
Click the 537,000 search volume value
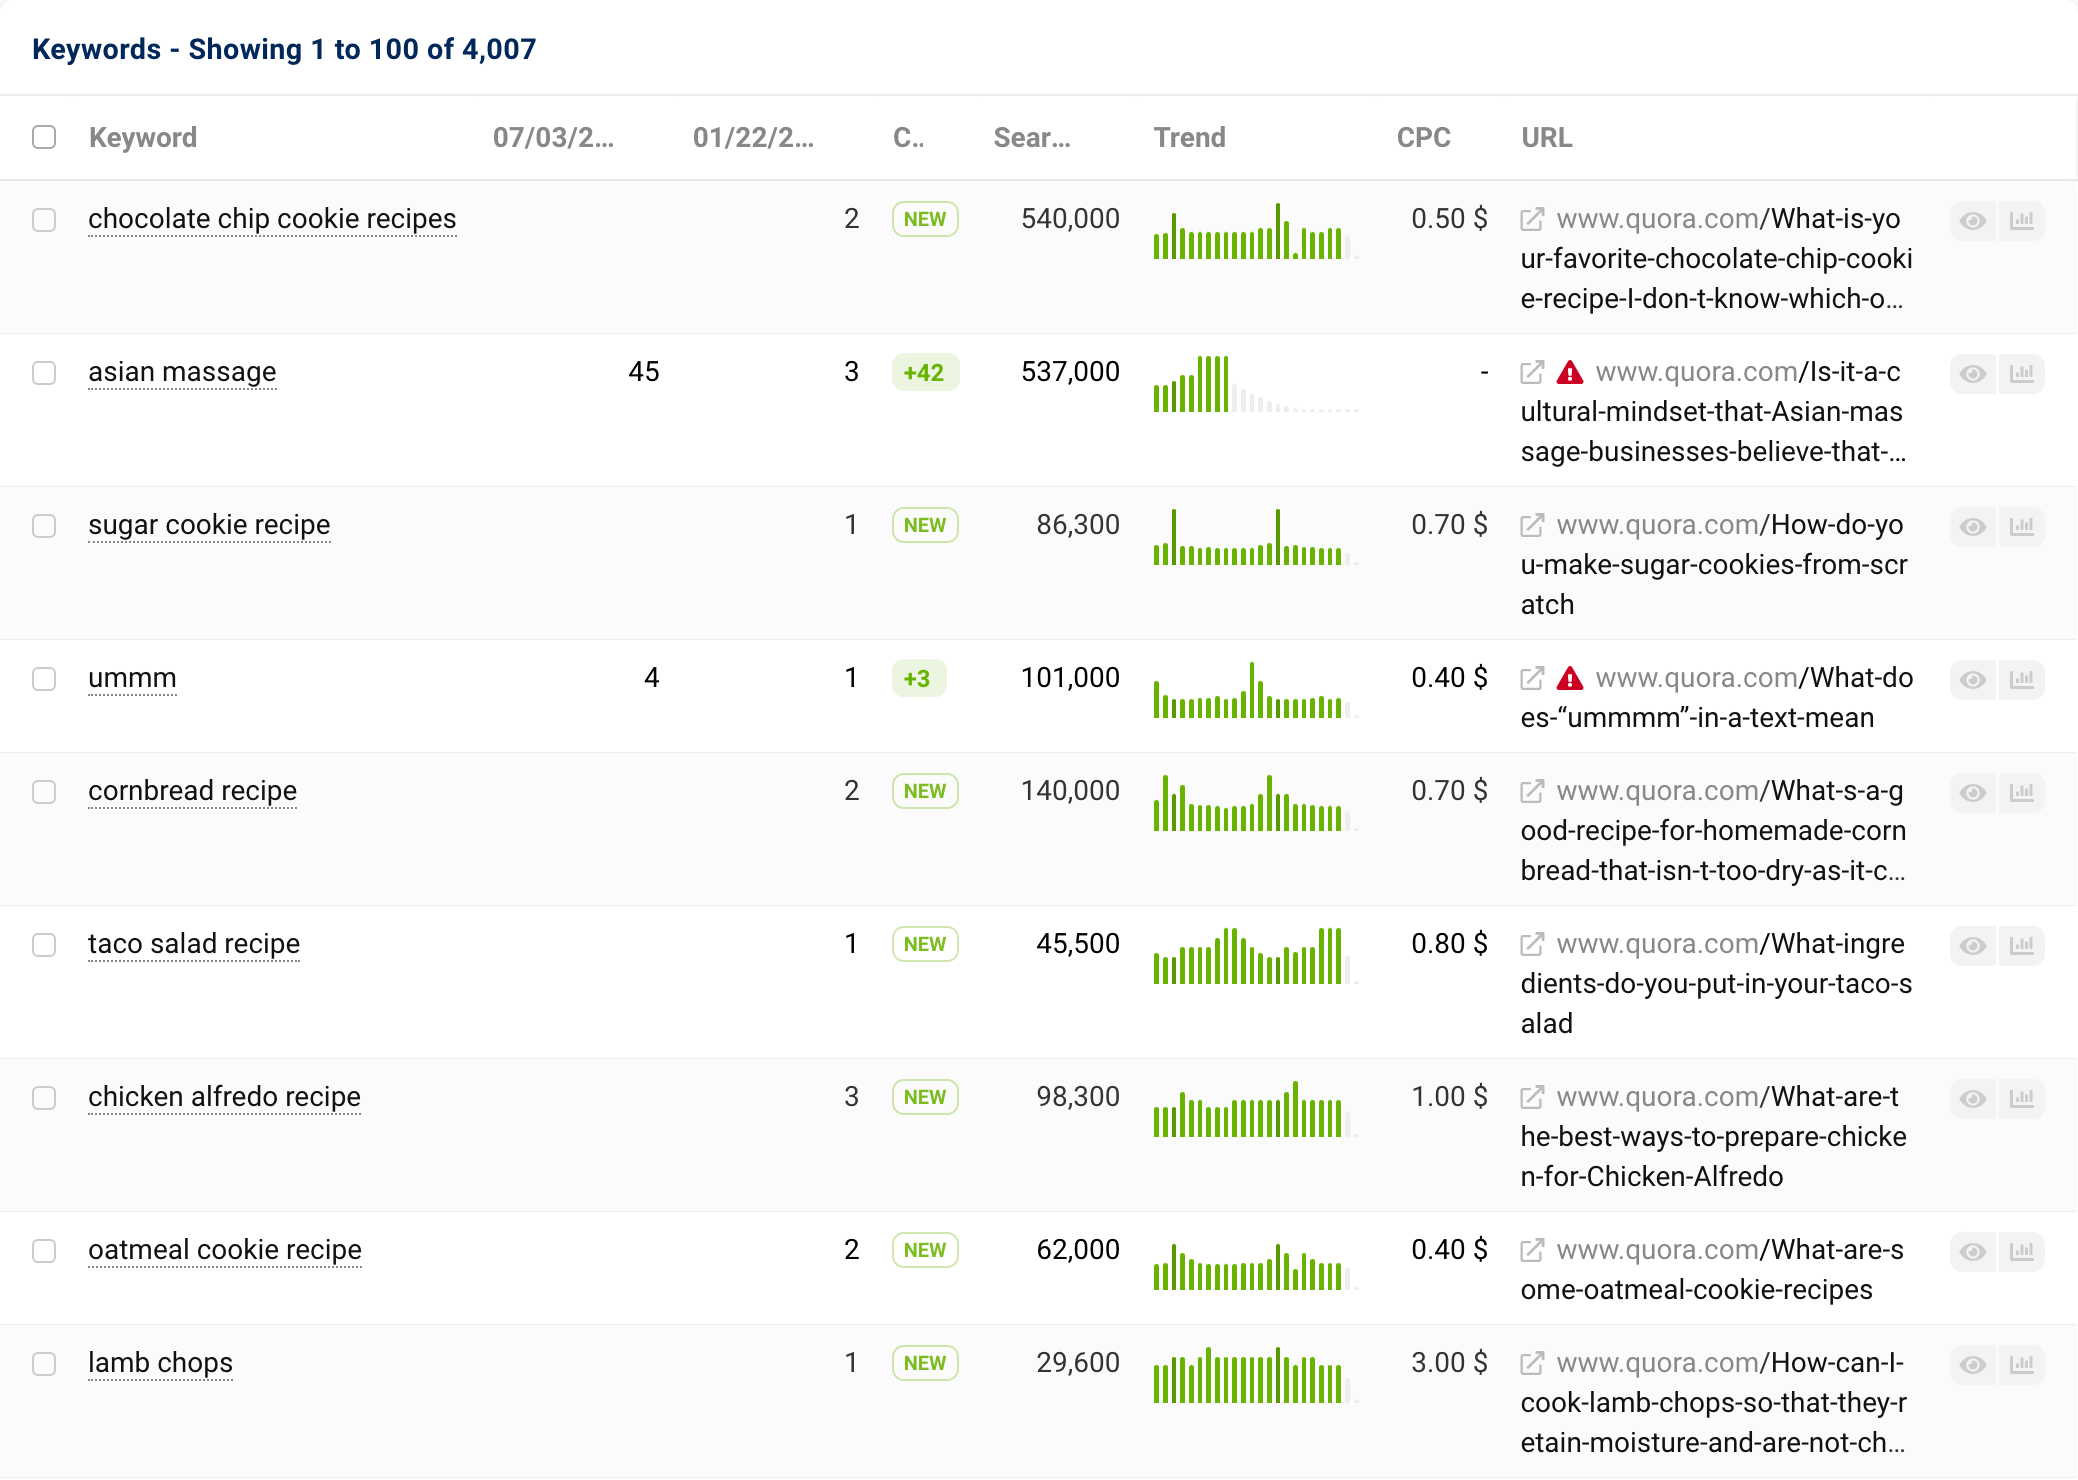pos(1070,372)
